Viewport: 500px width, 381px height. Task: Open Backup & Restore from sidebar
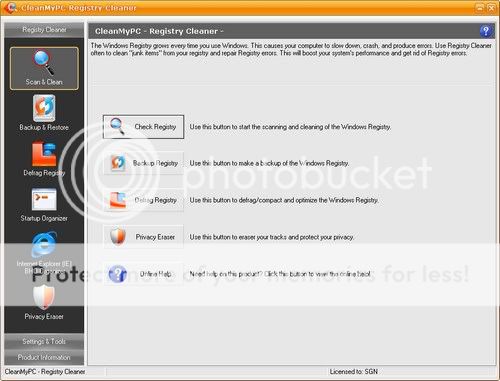pos(44,113)
